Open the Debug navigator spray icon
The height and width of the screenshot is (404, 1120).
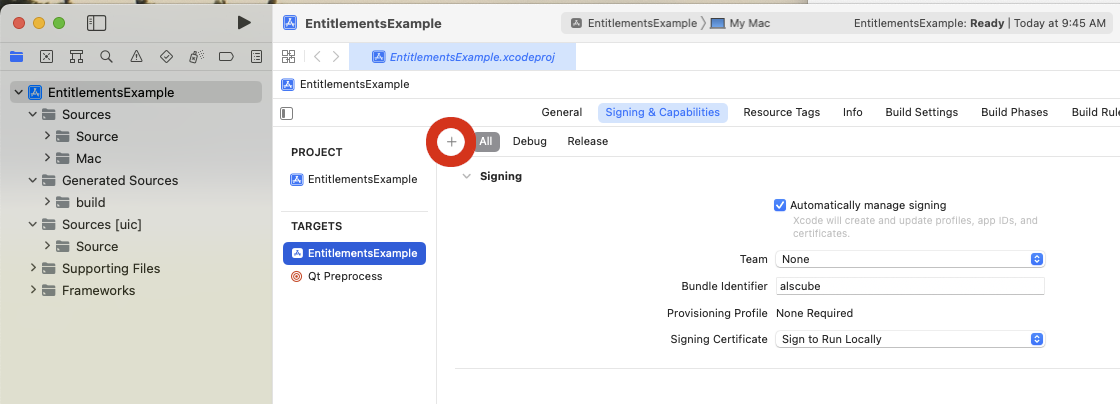[196, 56]
